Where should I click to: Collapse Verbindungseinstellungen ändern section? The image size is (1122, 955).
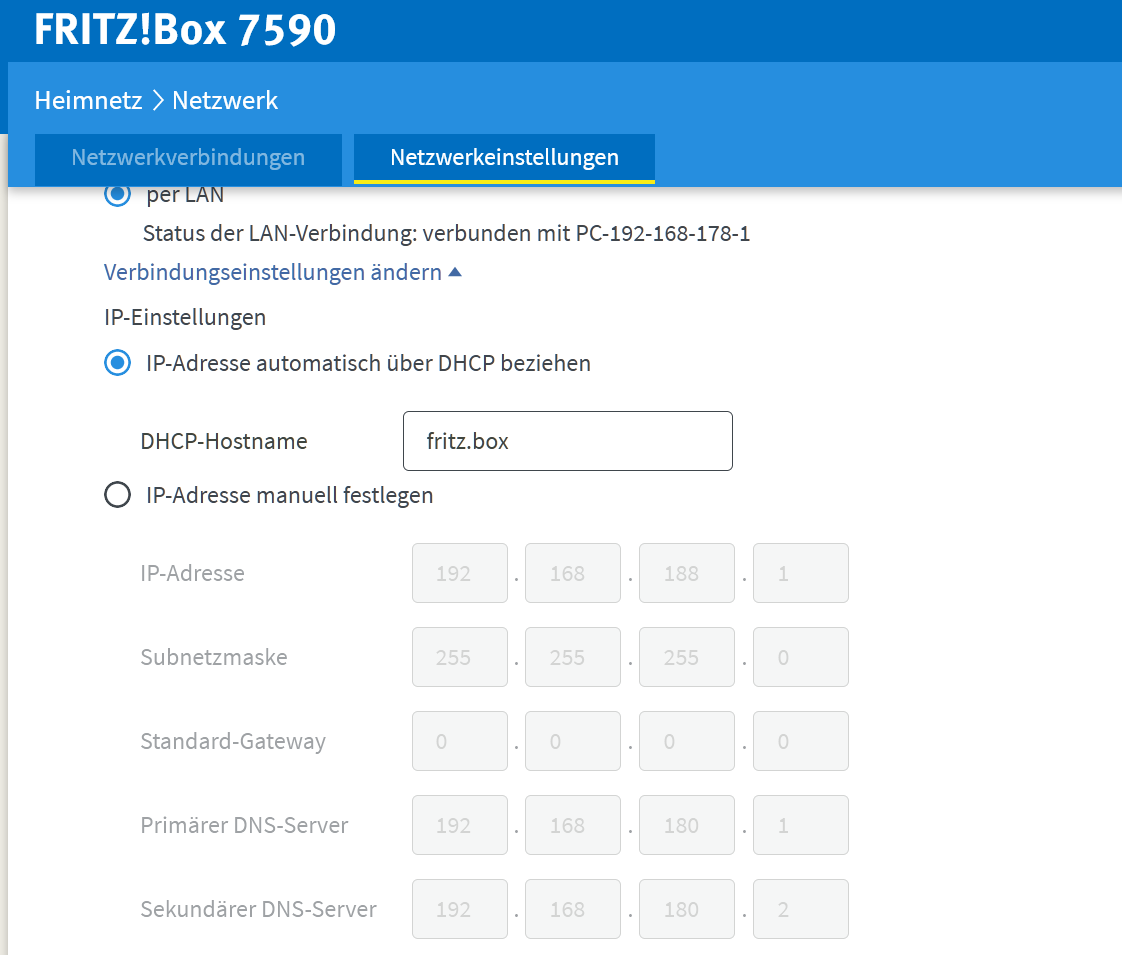[x=283, y=273]
